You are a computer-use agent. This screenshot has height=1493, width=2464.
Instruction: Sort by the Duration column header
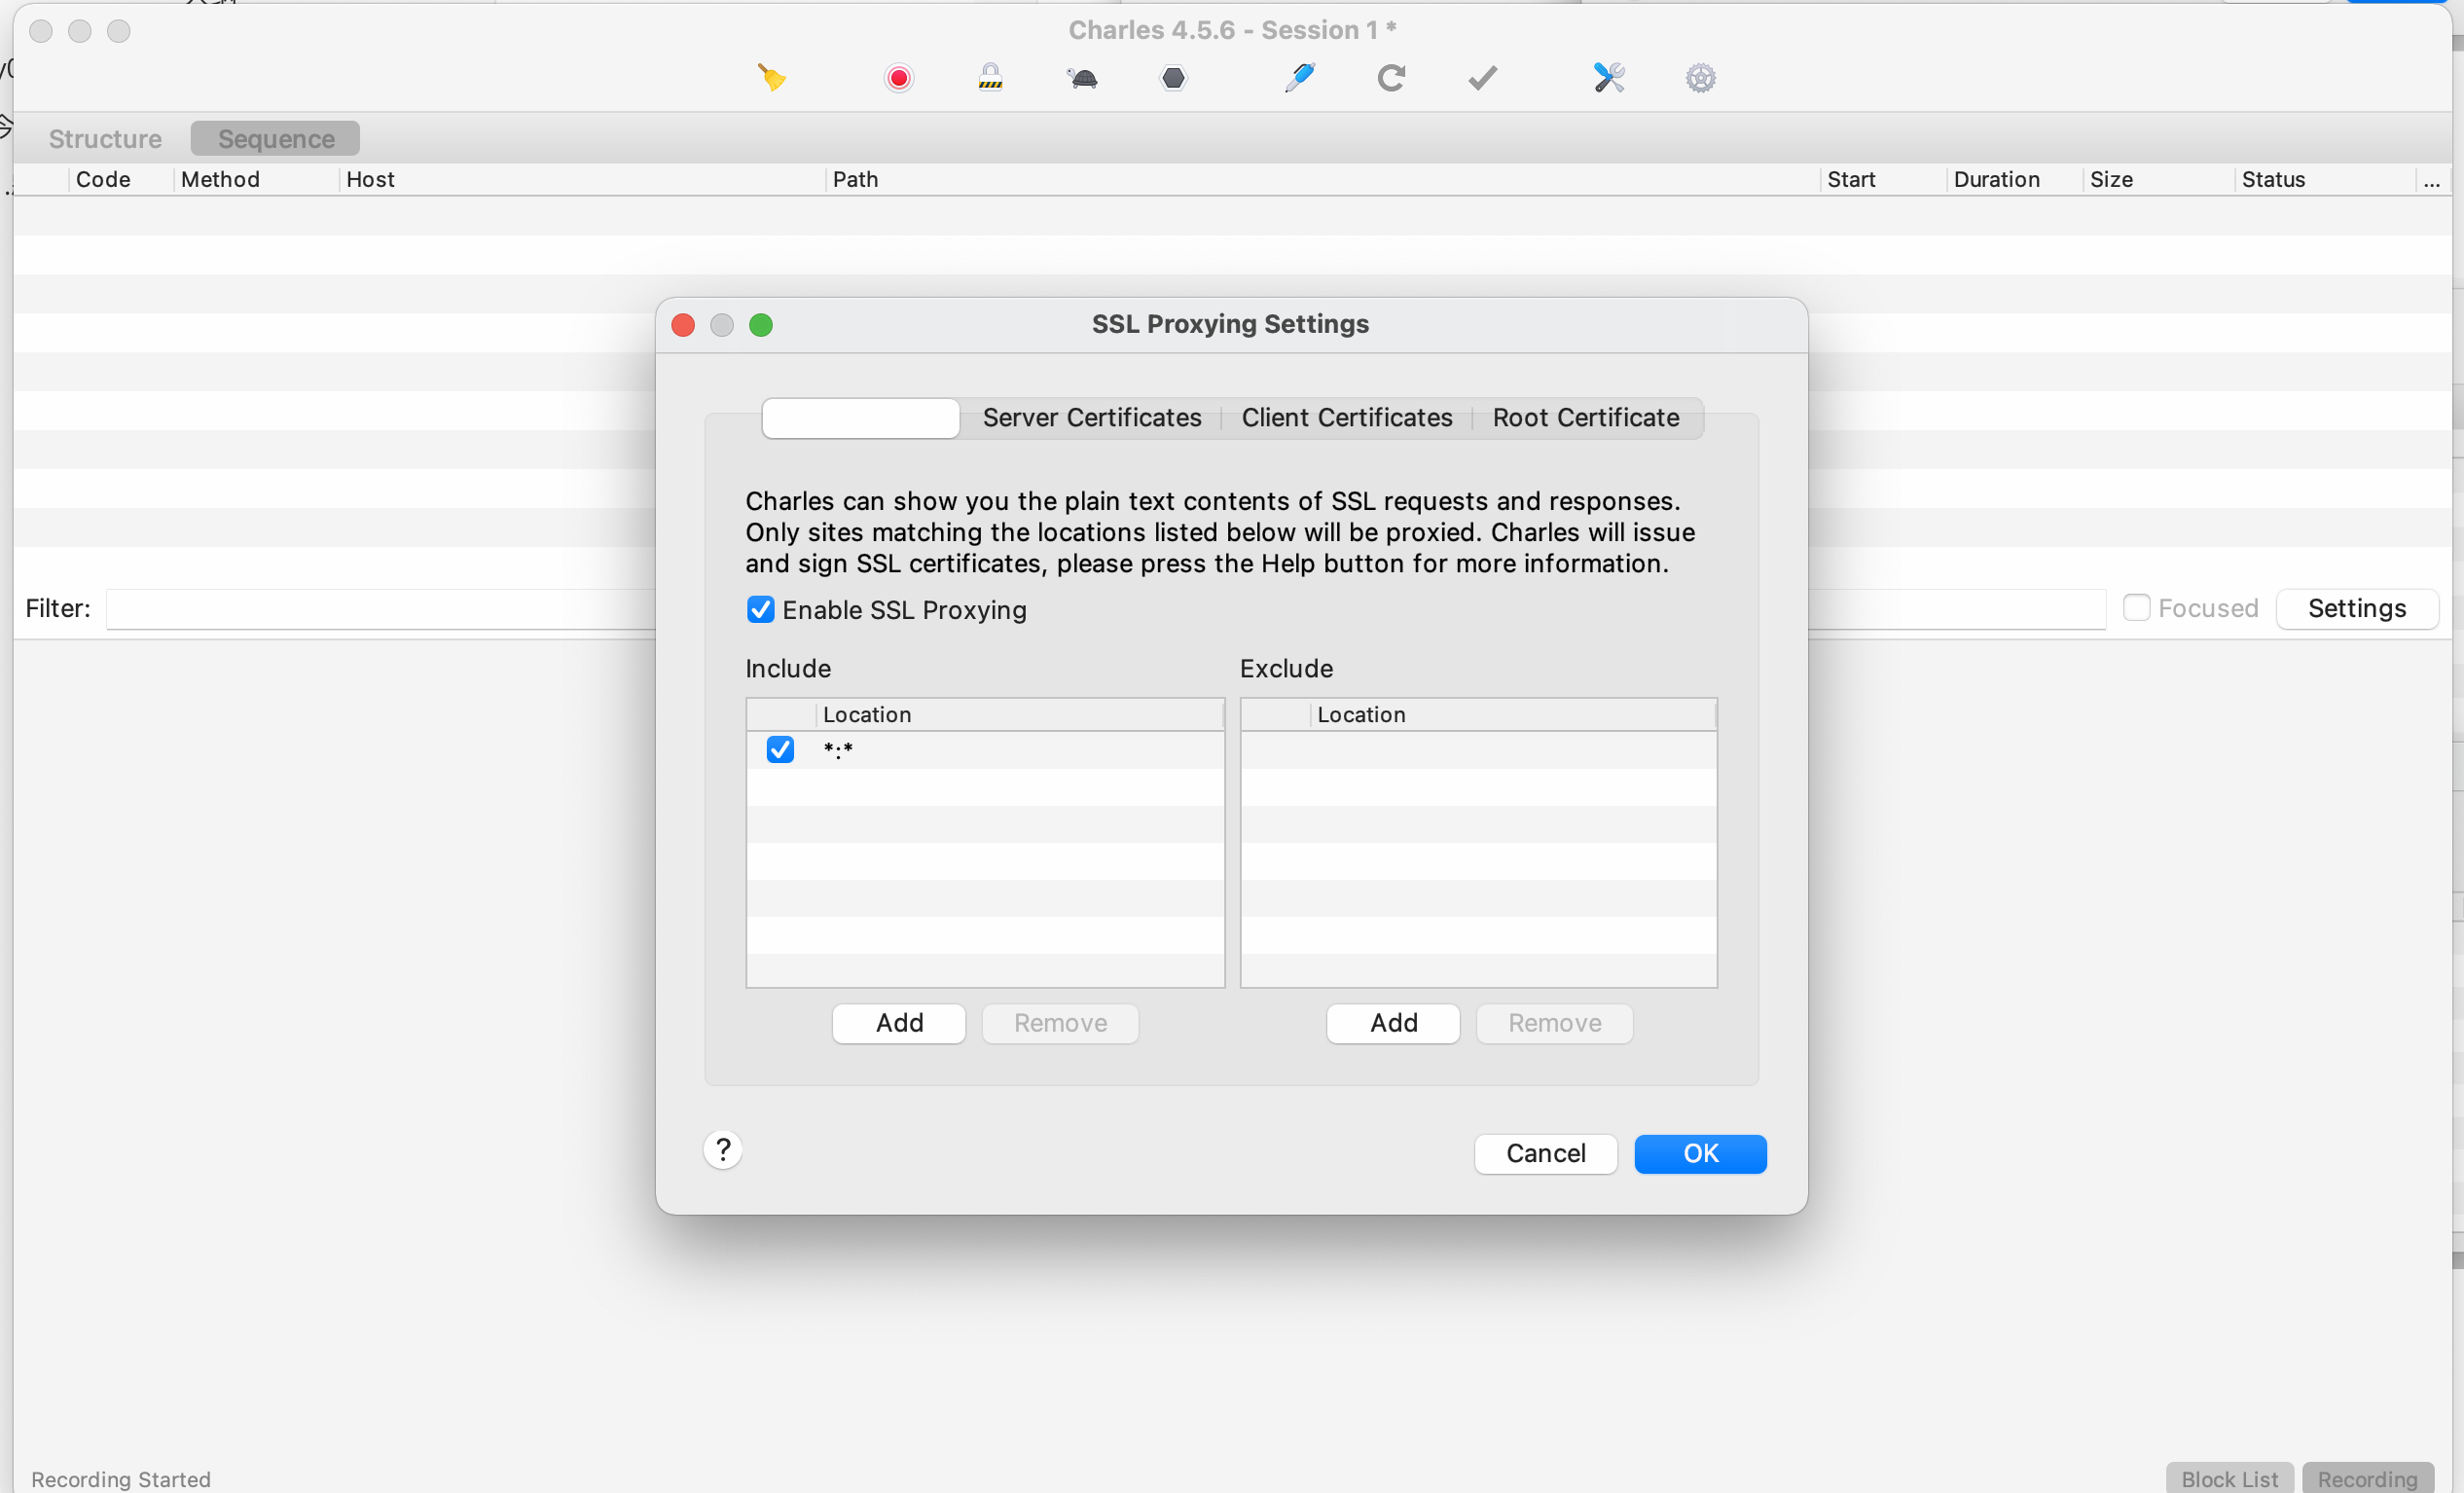(x=2015, y=179)
